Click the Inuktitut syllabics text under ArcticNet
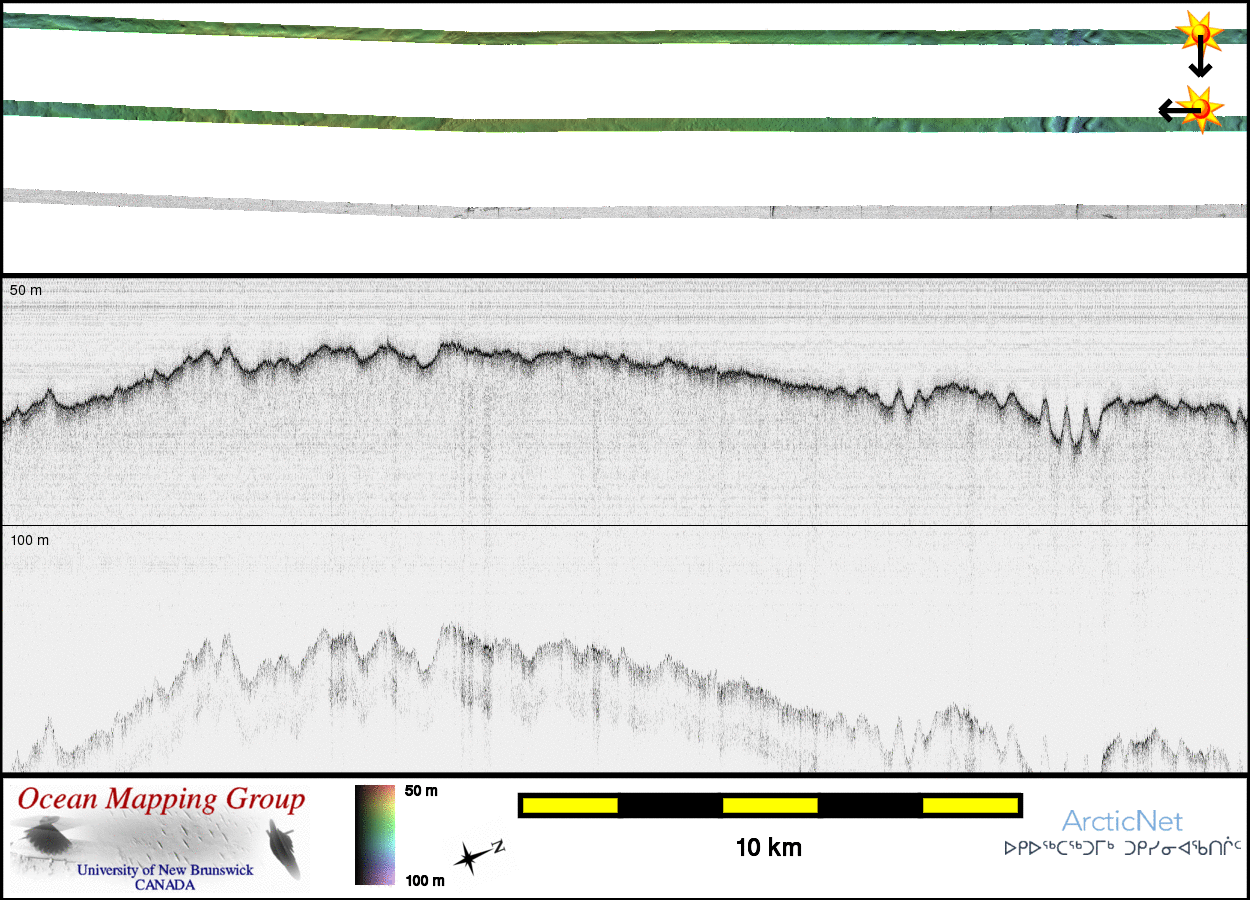This screenshot has height=900, width=1250. point(1122,849)
